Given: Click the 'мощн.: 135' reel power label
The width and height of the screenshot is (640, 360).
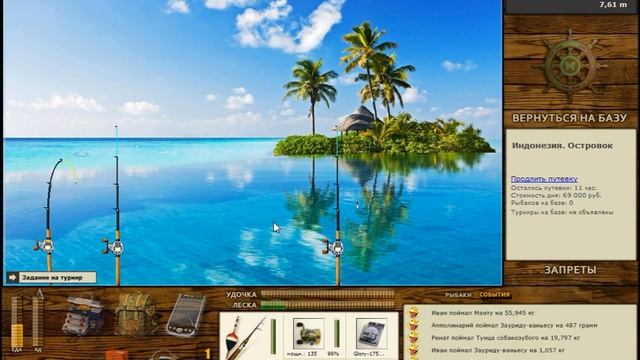Looking at the screenshot, I should coord(302,354).
